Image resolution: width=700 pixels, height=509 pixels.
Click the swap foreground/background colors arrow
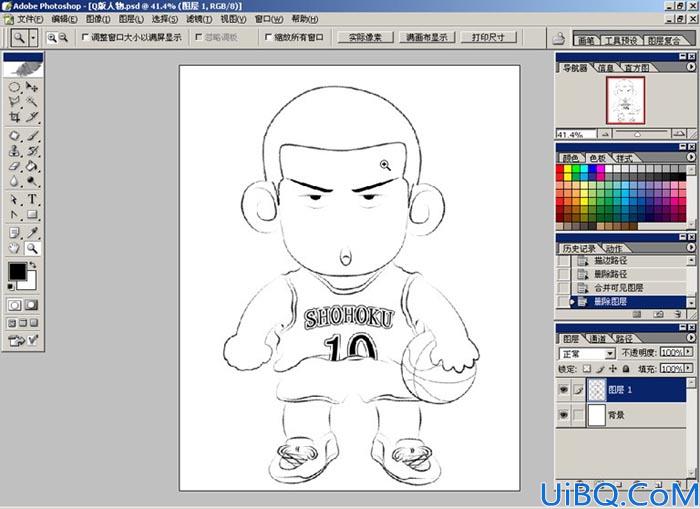click(x=32, y=266)
